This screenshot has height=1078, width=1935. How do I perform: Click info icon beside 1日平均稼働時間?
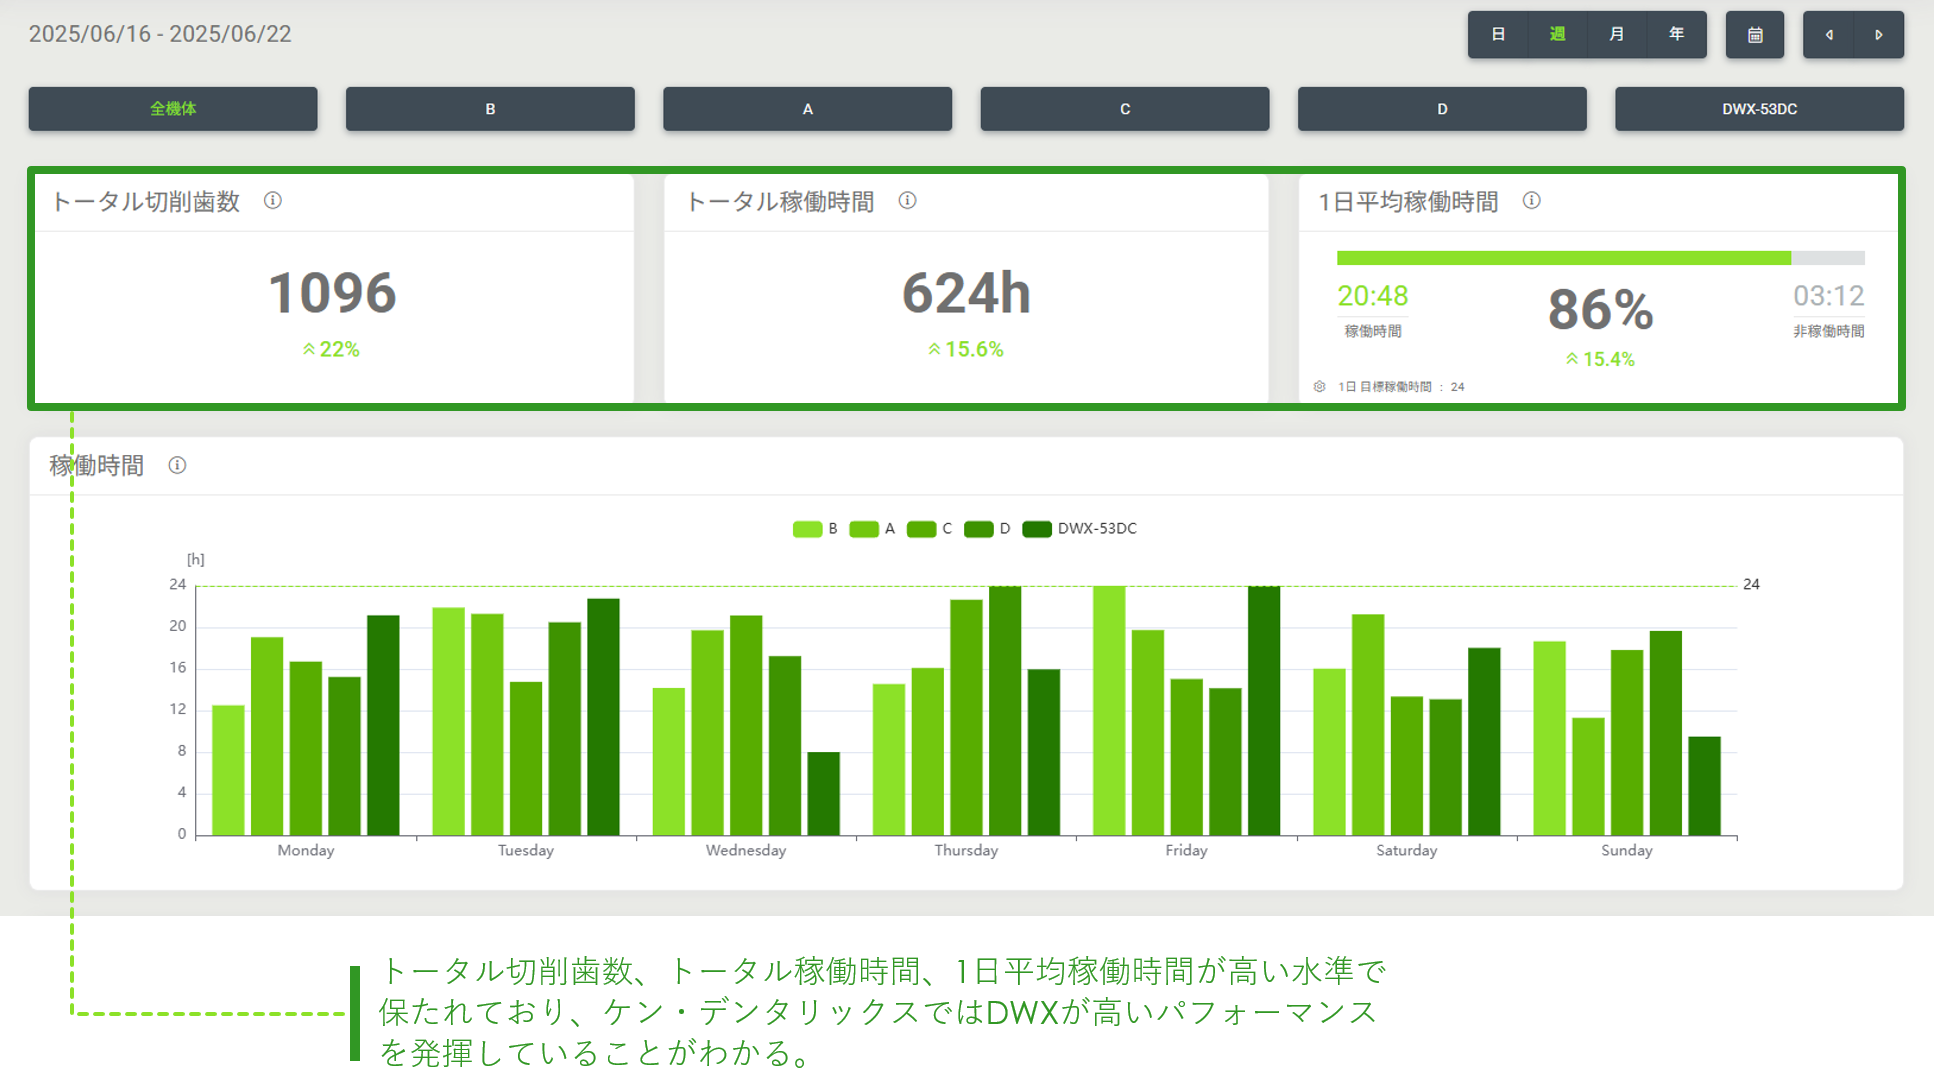(1531, 201)
